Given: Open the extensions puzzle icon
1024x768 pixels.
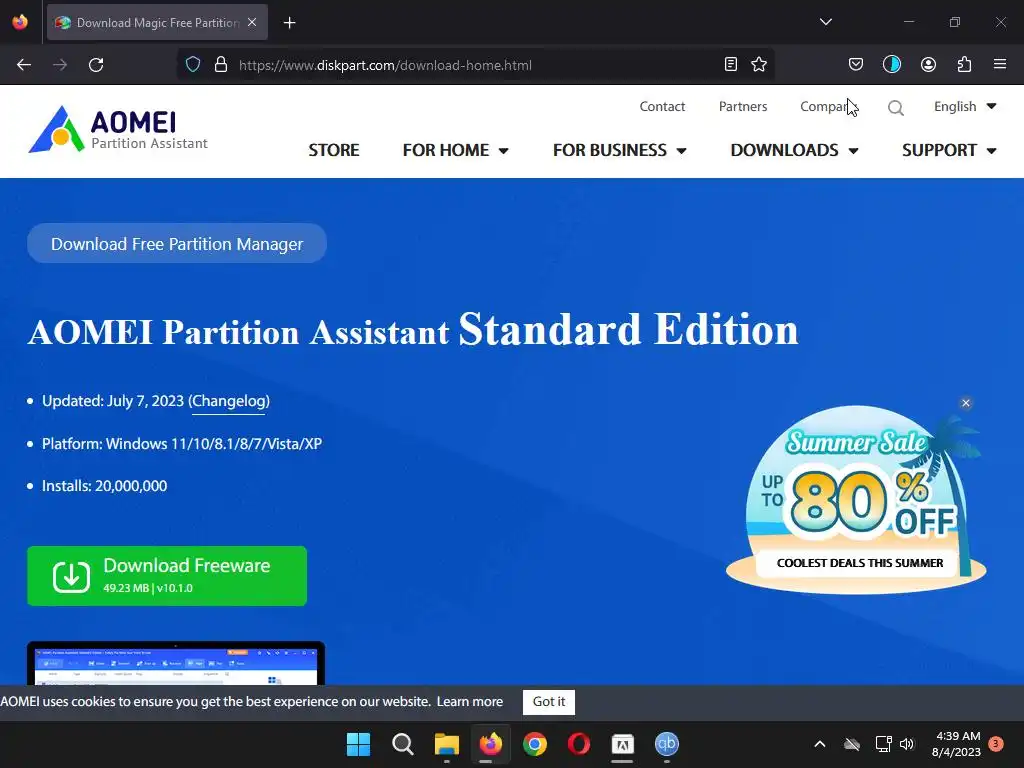Looking at the screenshot, I should (964, 64).
